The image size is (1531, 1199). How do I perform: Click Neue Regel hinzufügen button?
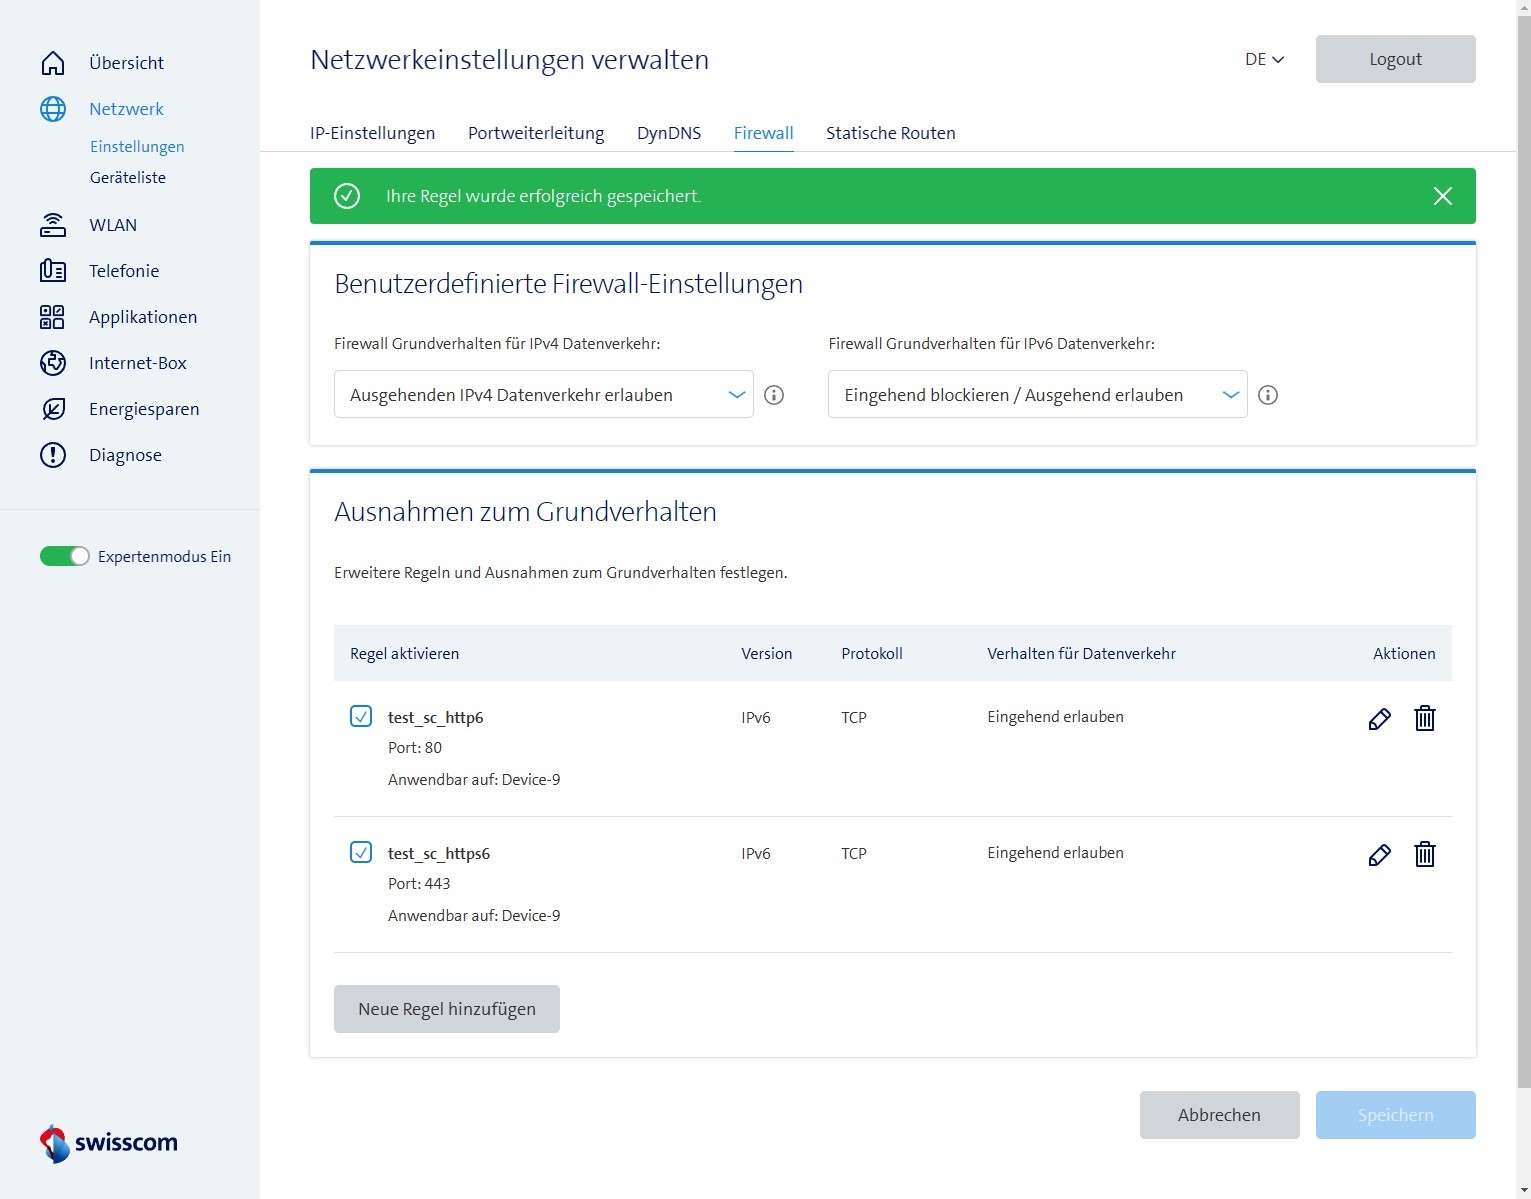coord(447,1009)
